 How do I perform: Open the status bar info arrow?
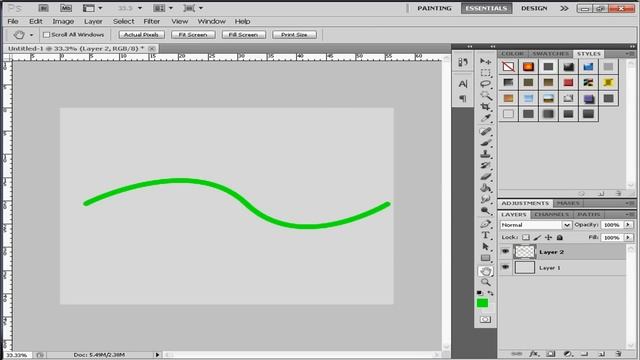(157, 355)
